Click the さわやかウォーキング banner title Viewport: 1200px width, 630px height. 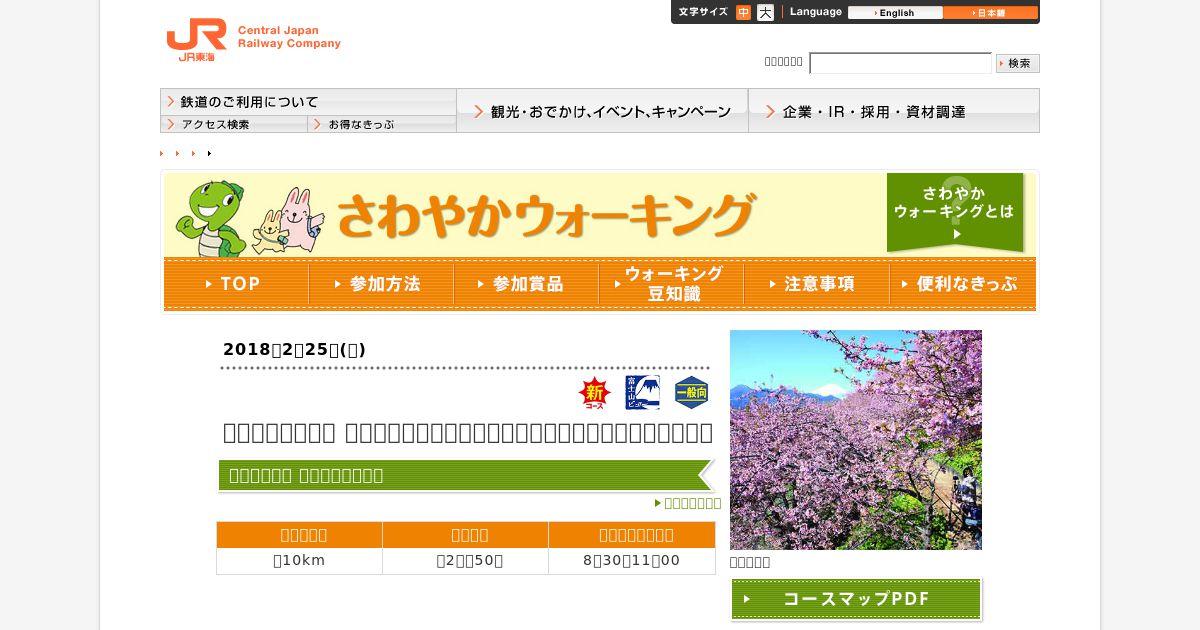click(545, 215)
